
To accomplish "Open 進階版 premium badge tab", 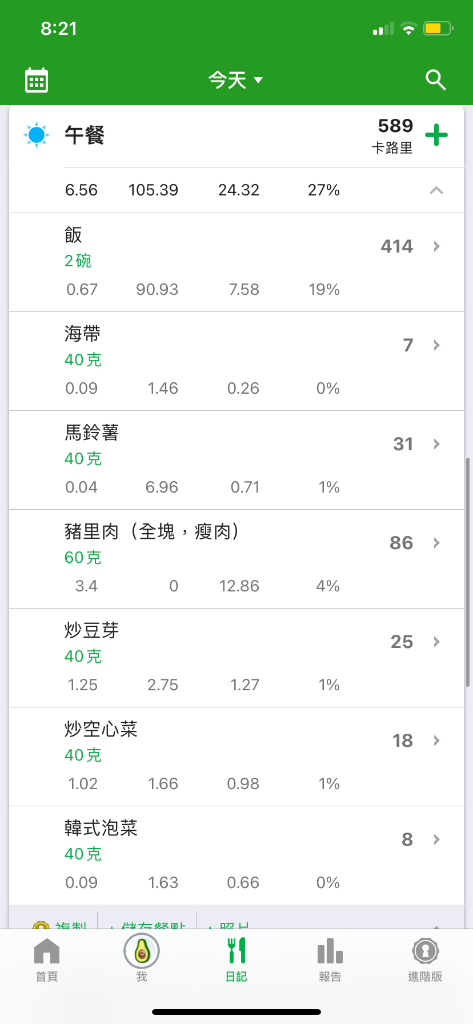I will (425, 960).
